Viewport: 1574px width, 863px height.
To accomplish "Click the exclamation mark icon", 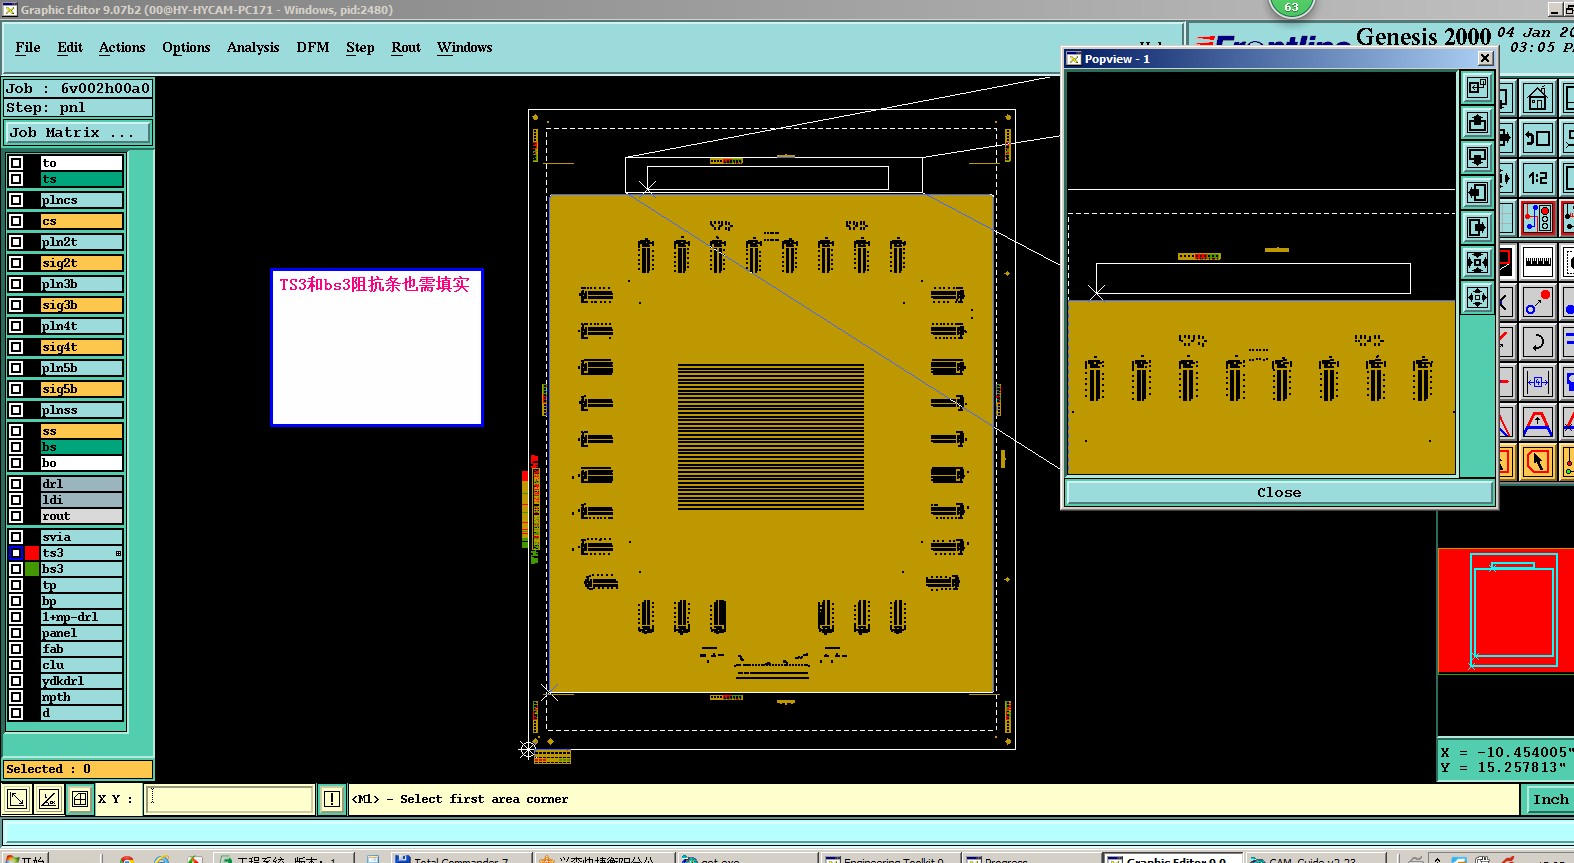I will pos(332,799).
